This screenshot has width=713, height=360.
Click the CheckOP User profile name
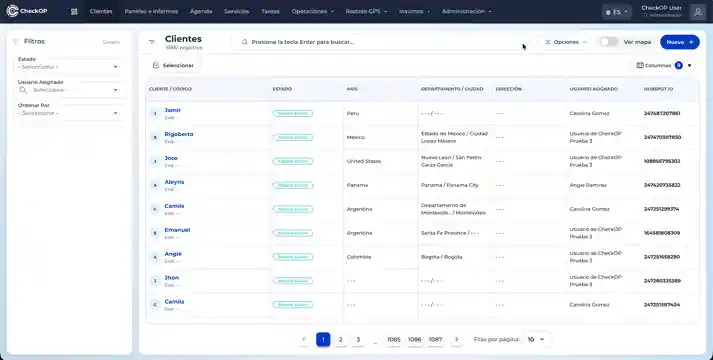coord(662,8)
